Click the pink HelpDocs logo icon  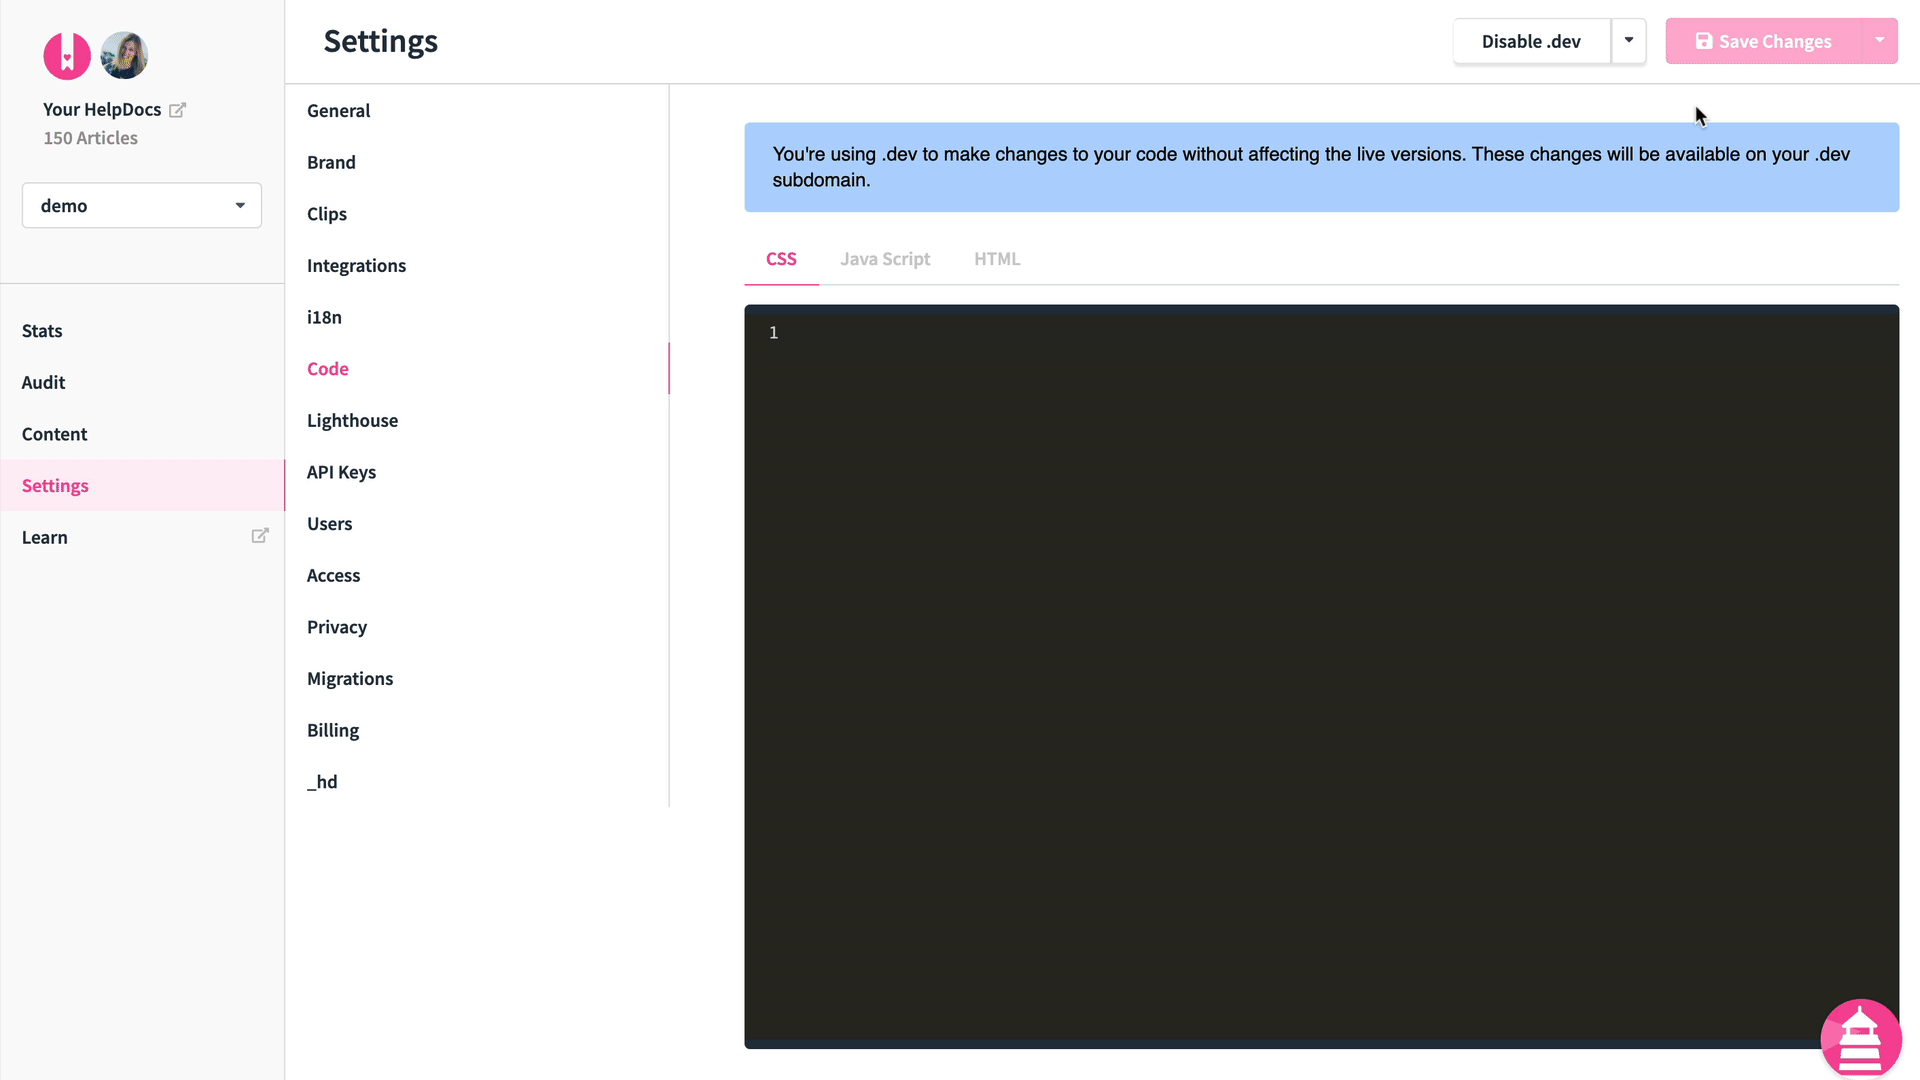tap(67, 56)
